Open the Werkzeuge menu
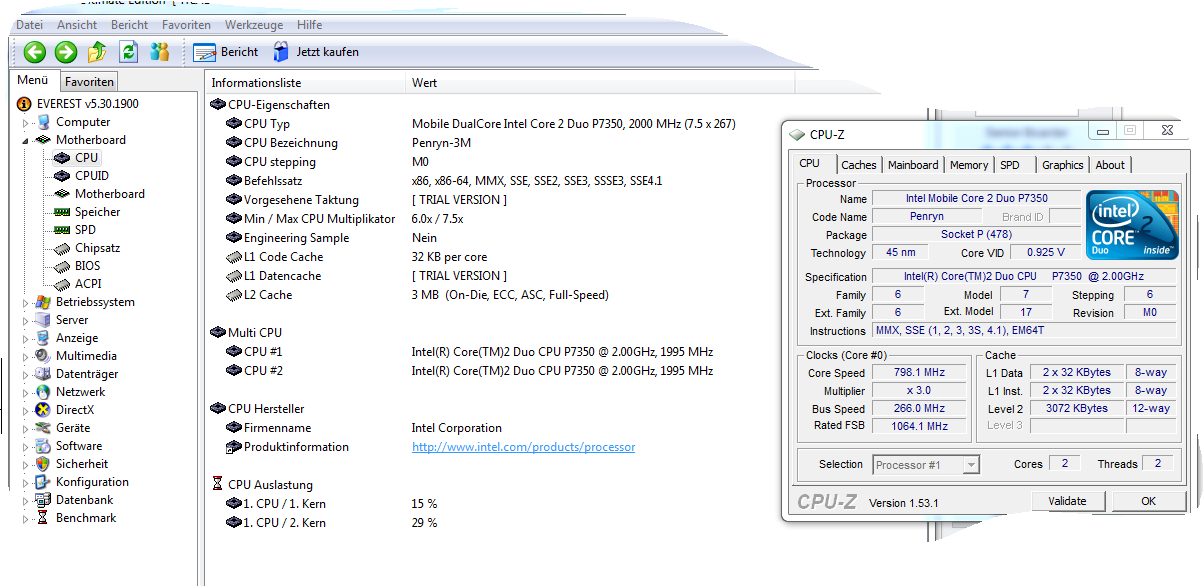This screenshot has height=586, width=1203. tap(253, 25)
